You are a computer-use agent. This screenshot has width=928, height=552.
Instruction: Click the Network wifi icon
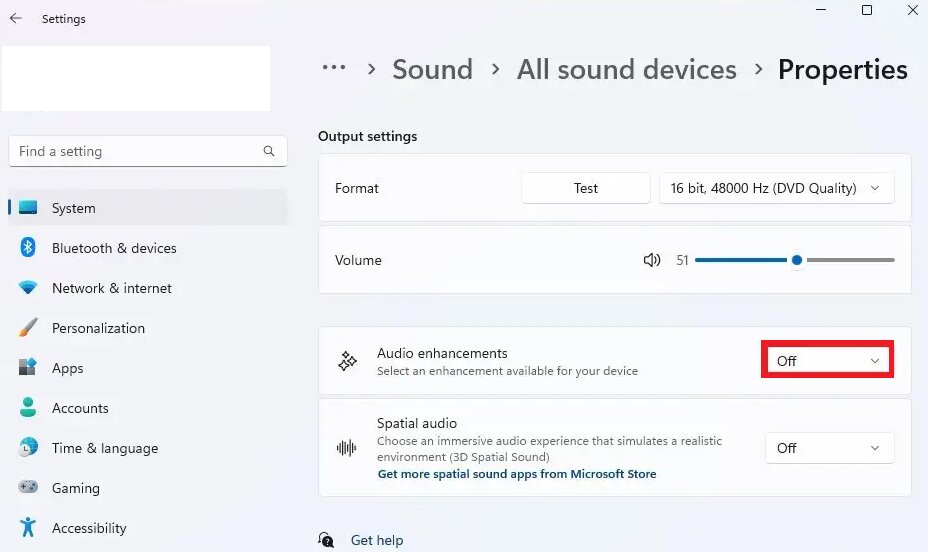pos(28,288)
